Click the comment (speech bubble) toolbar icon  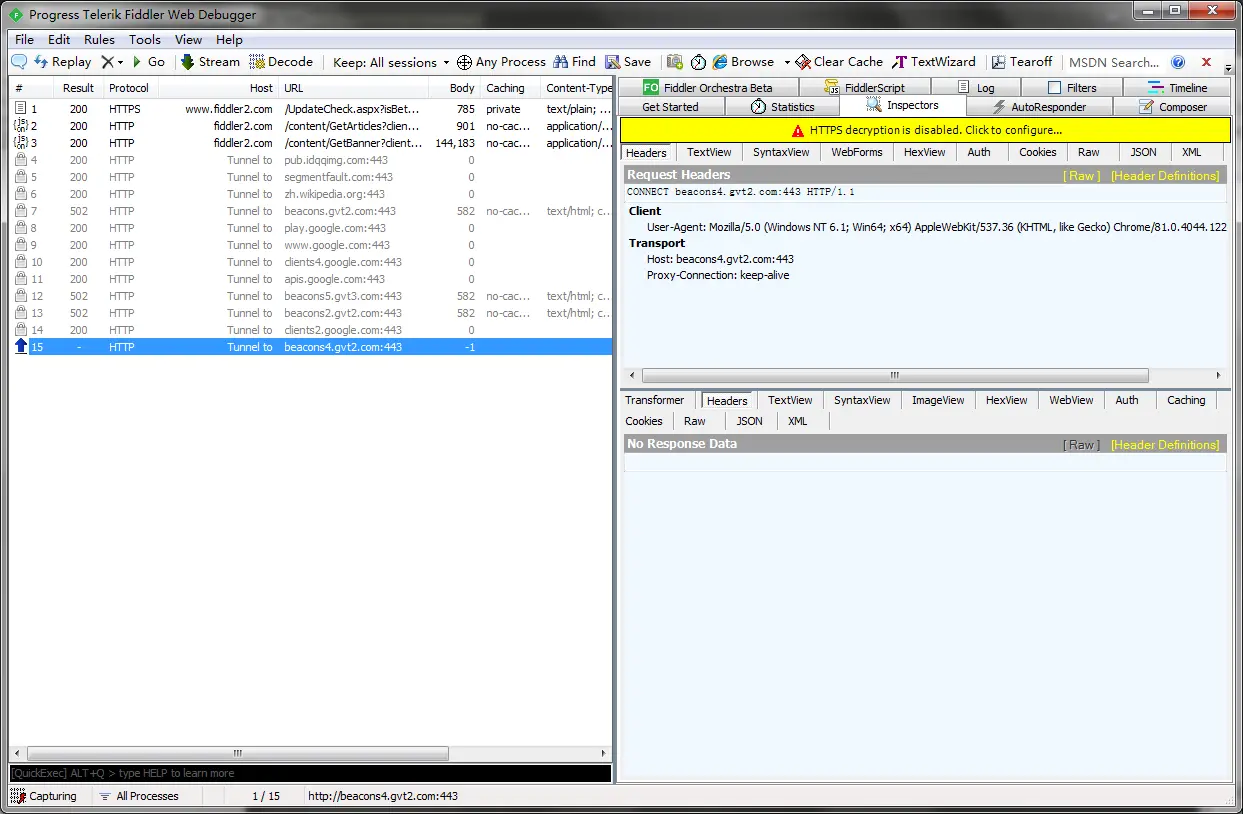[x=19, y=62]
